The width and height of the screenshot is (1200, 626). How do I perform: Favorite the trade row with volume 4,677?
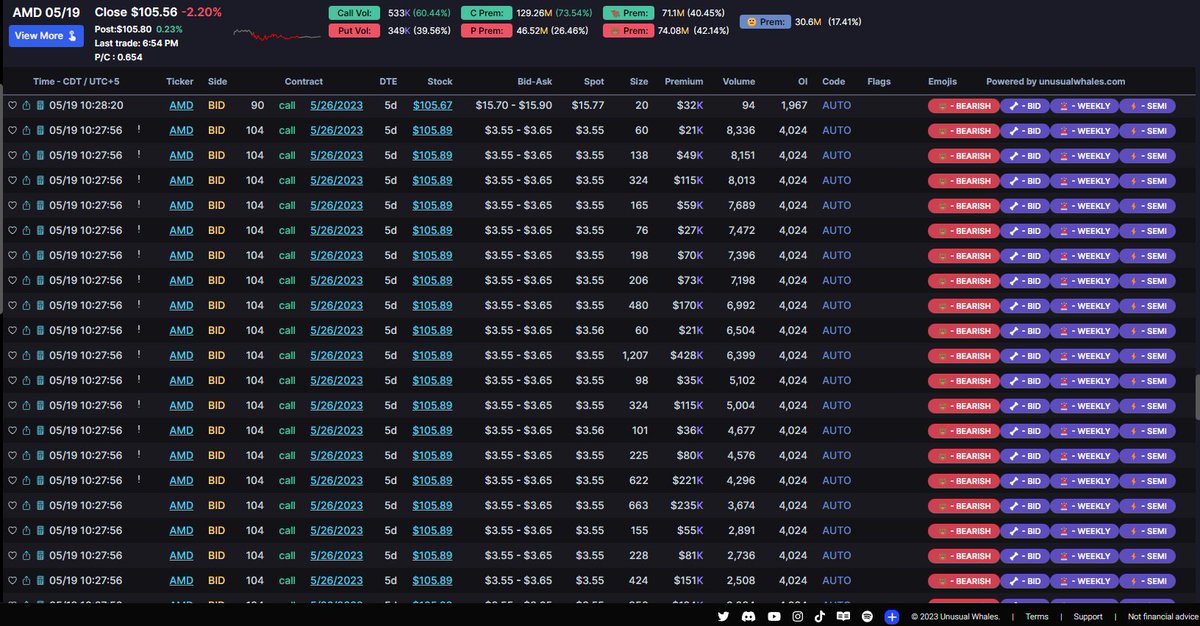[x=13, y=430]
